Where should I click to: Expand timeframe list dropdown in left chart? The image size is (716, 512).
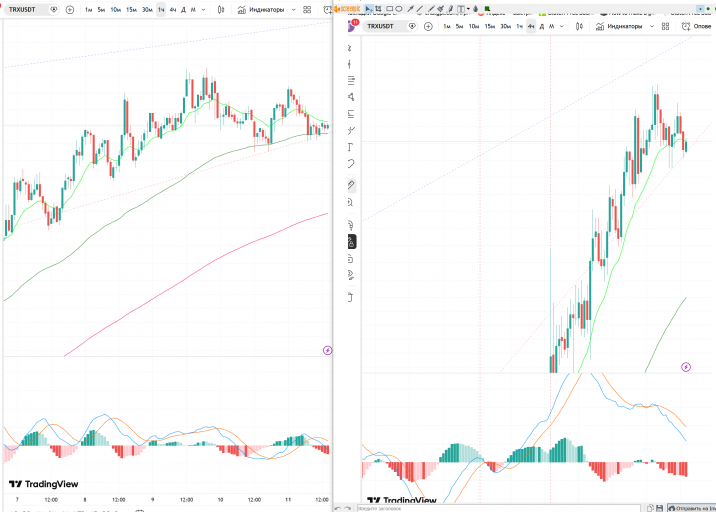click(204, 10)
